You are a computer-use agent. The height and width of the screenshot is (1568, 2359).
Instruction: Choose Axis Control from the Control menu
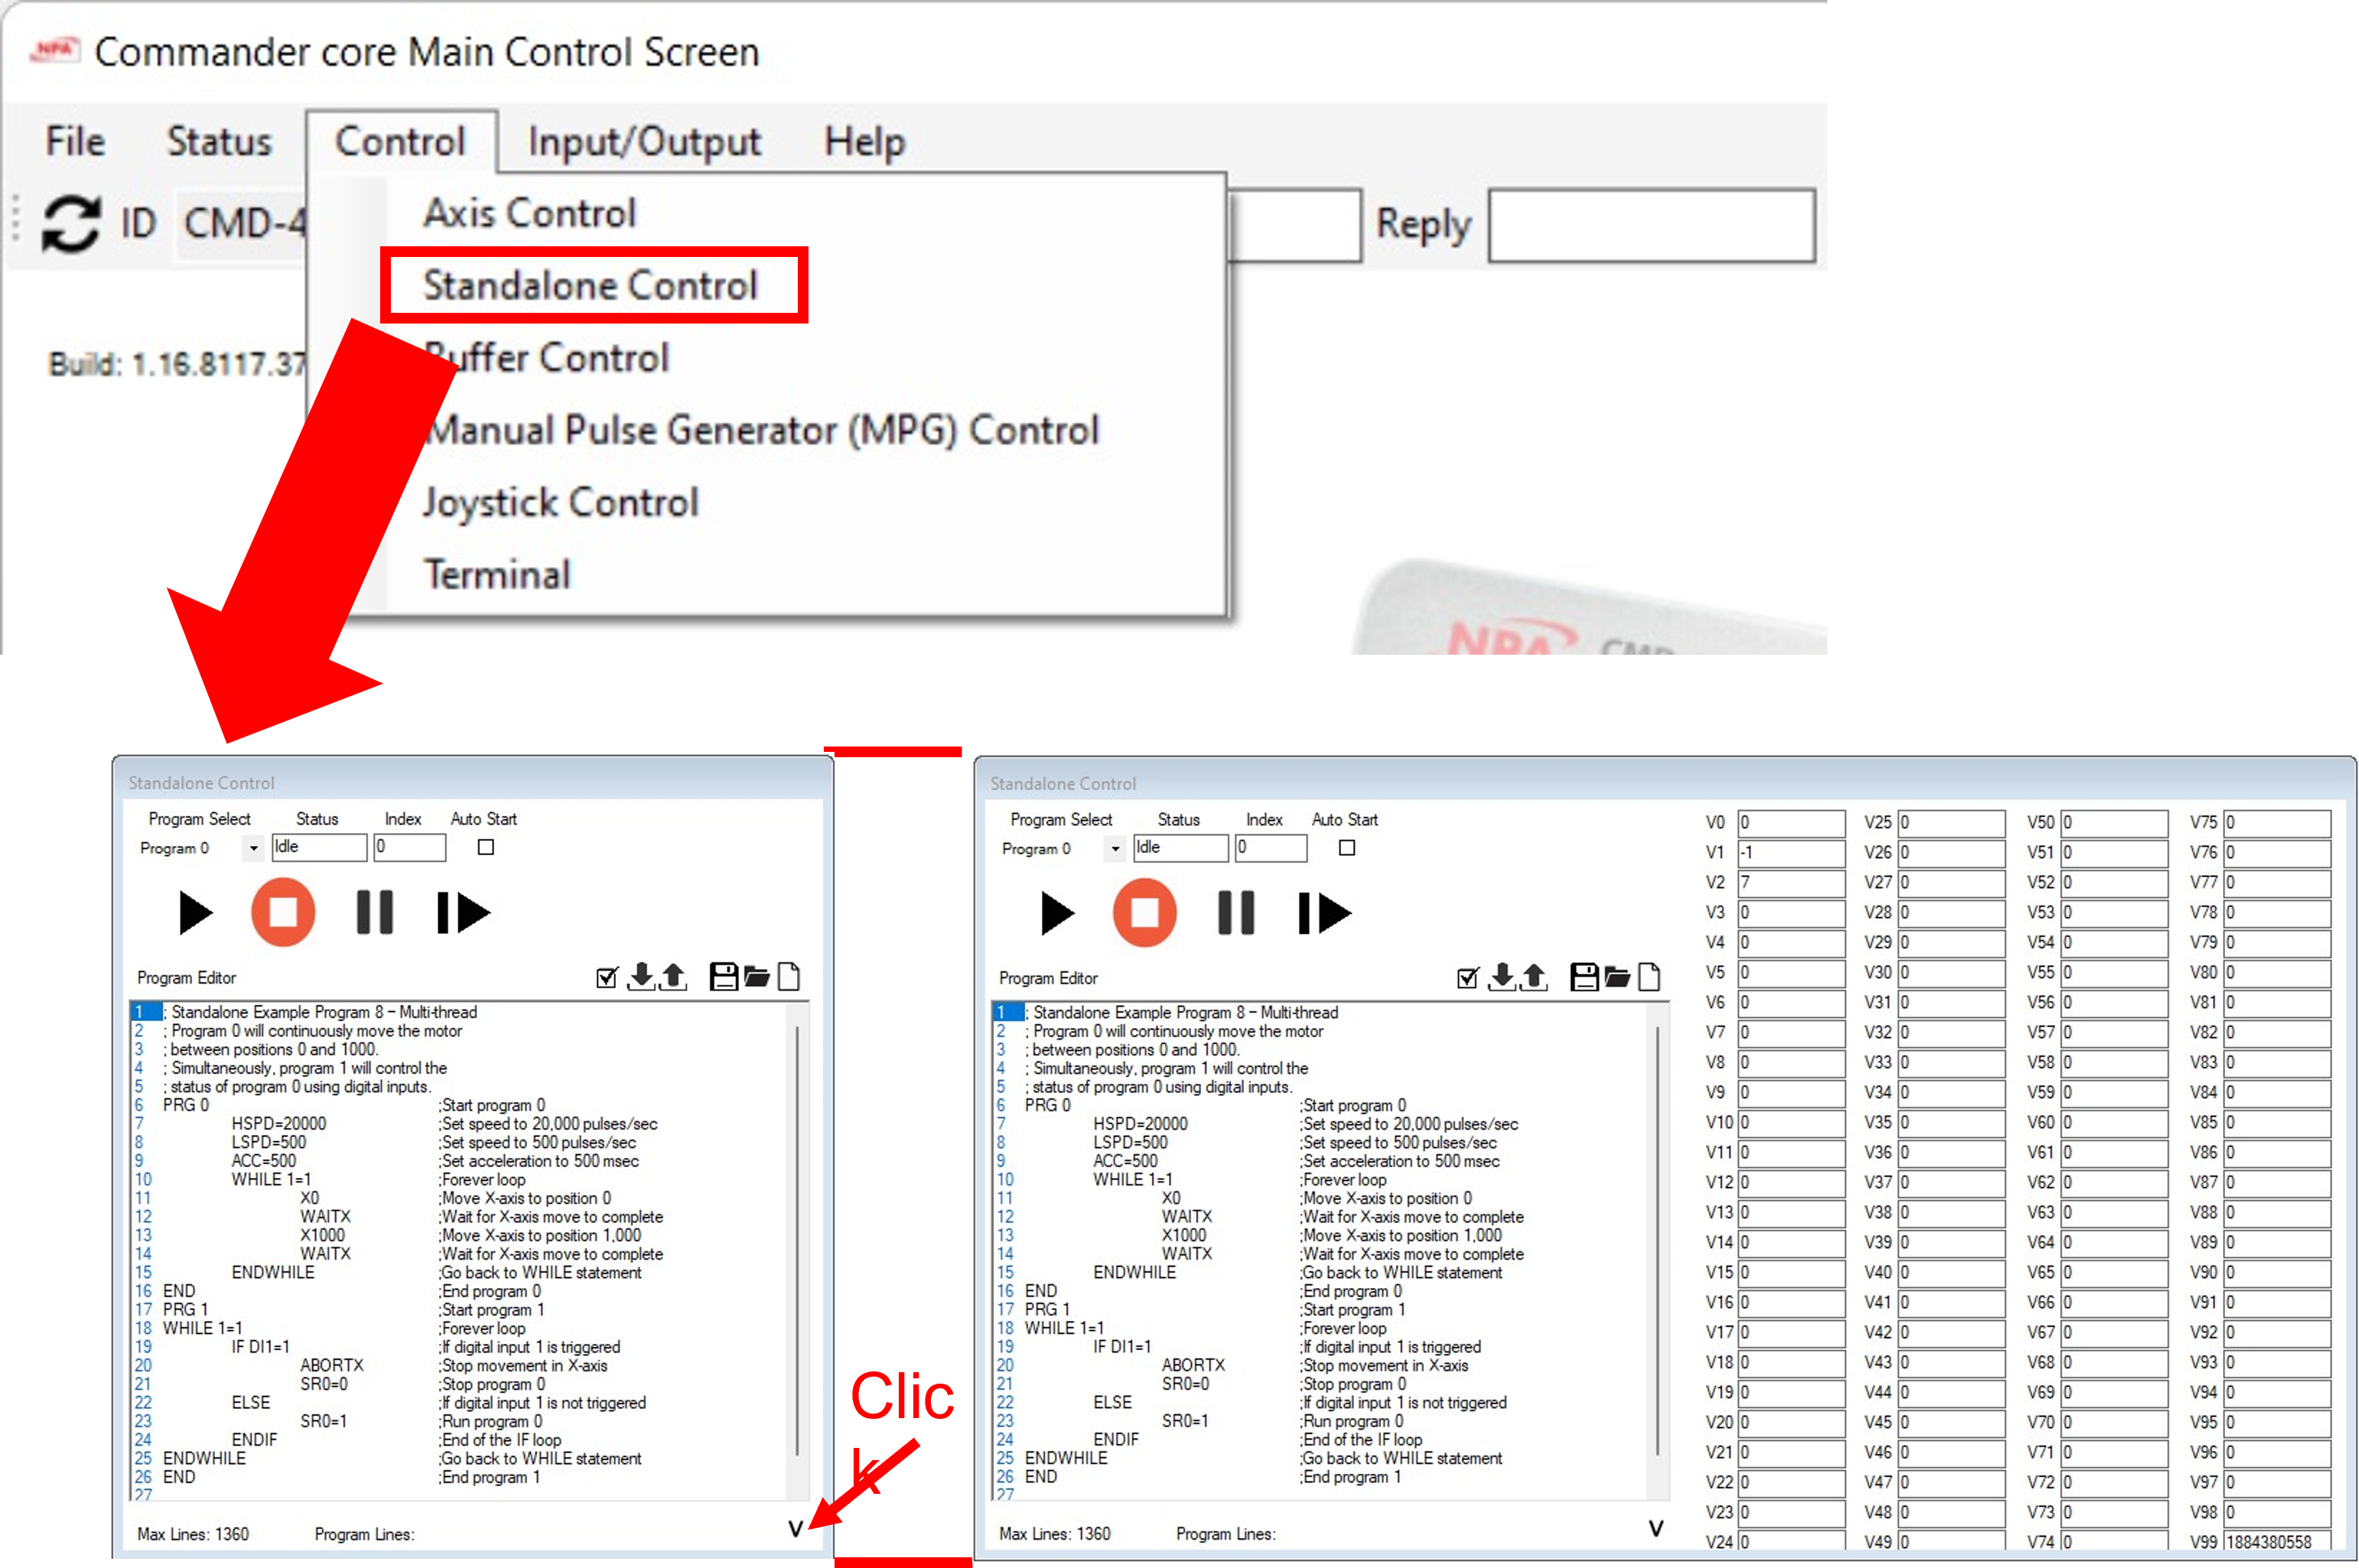coord(530,213)
